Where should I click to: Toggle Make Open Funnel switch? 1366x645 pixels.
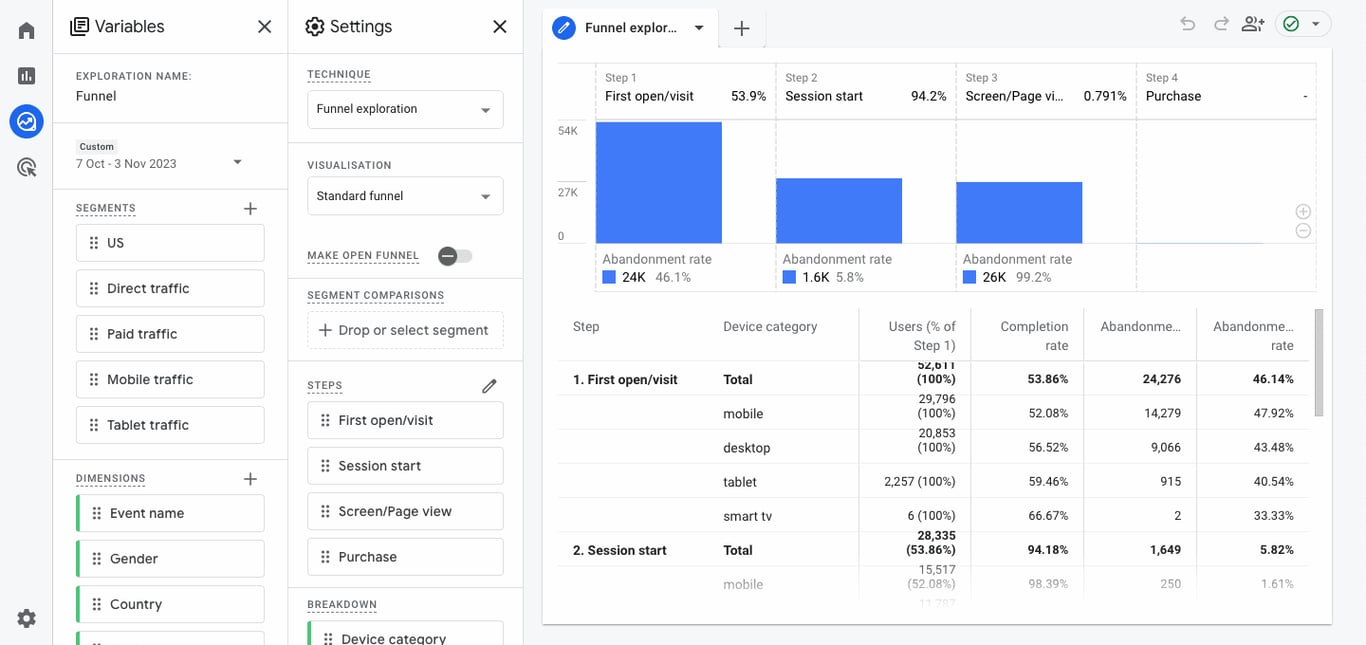point(455,256)
